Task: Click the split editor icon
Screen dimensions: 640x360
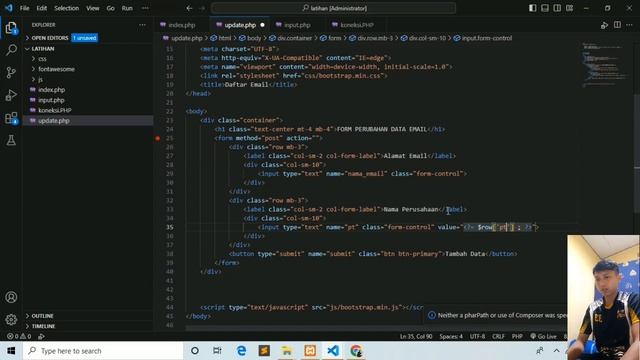Action: click(617, 25)
